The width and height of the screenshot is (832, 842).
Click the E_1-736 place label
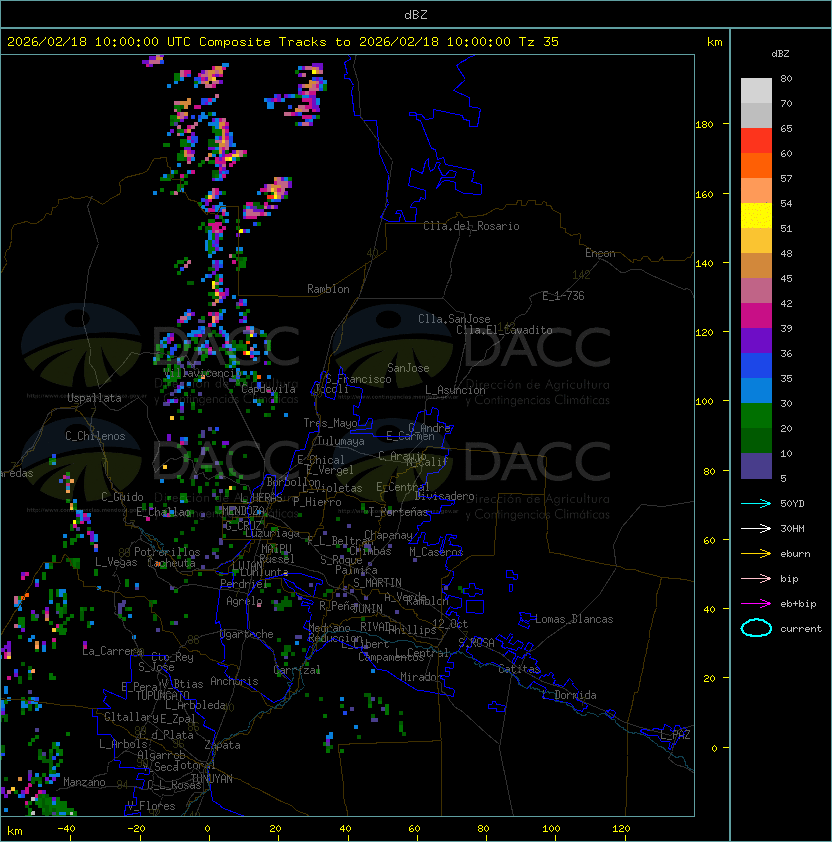[x=563, y=296]
